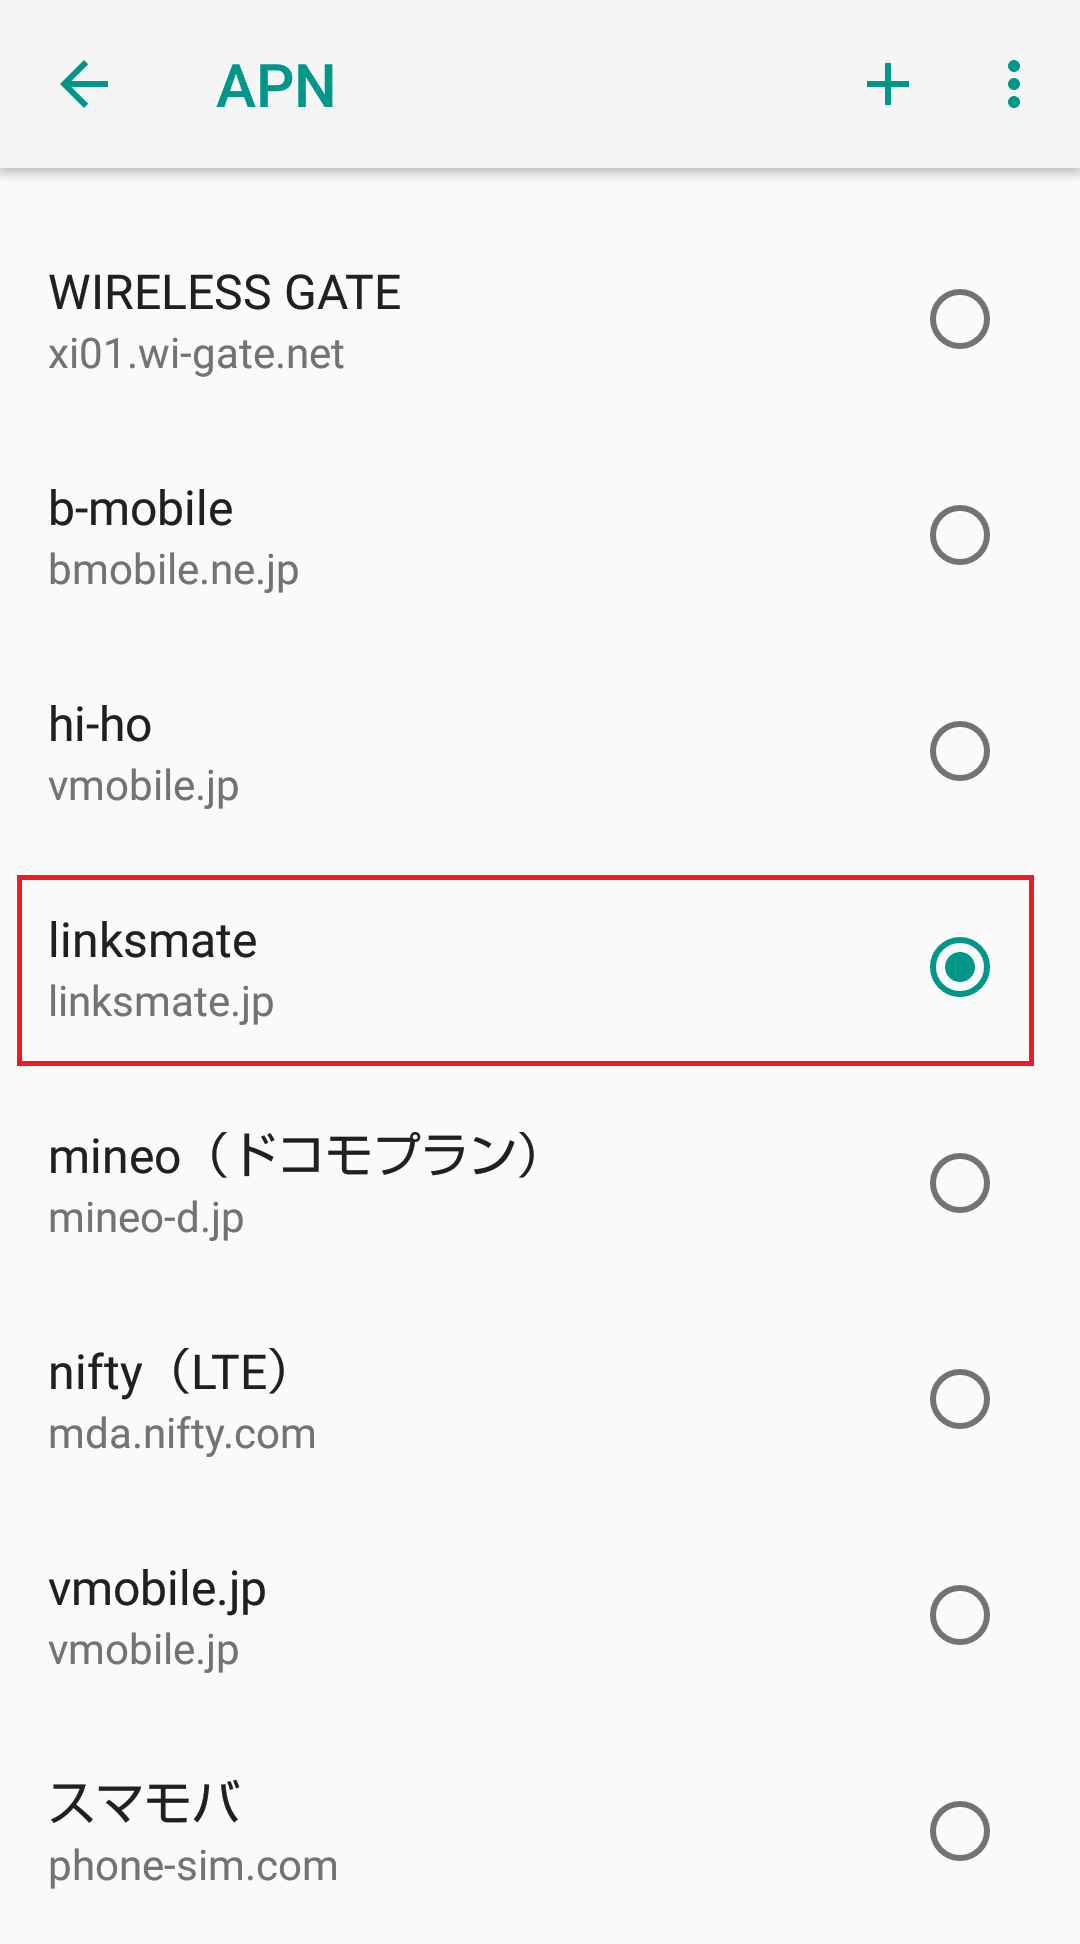Open the linksmate APN configuration

tap(400, 967)
